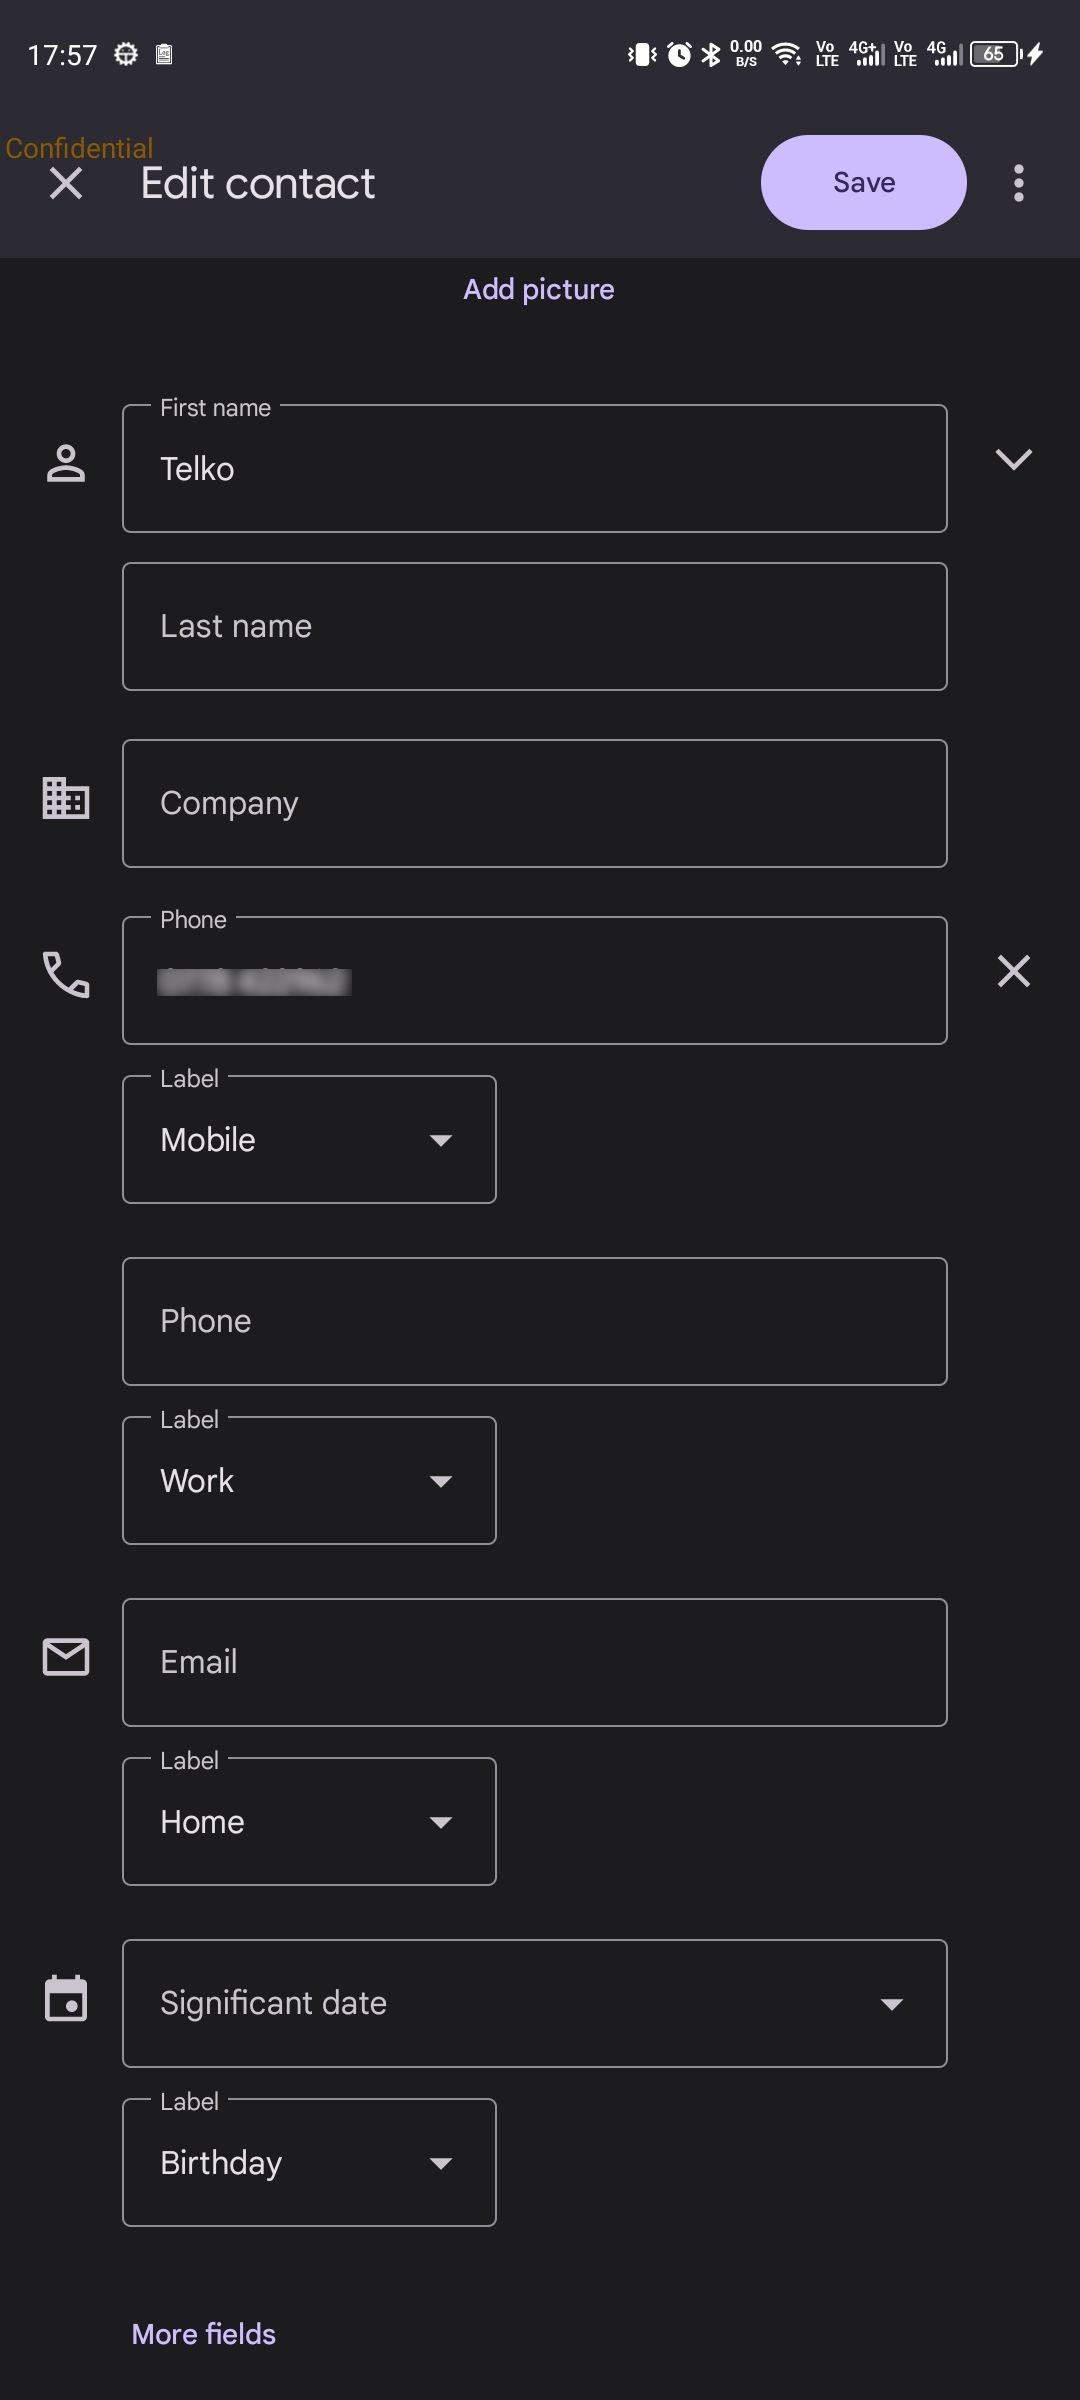The image size is (1080, 2400).
Task: Tap the email envelope icon
Action: [x=66, y=1657]
